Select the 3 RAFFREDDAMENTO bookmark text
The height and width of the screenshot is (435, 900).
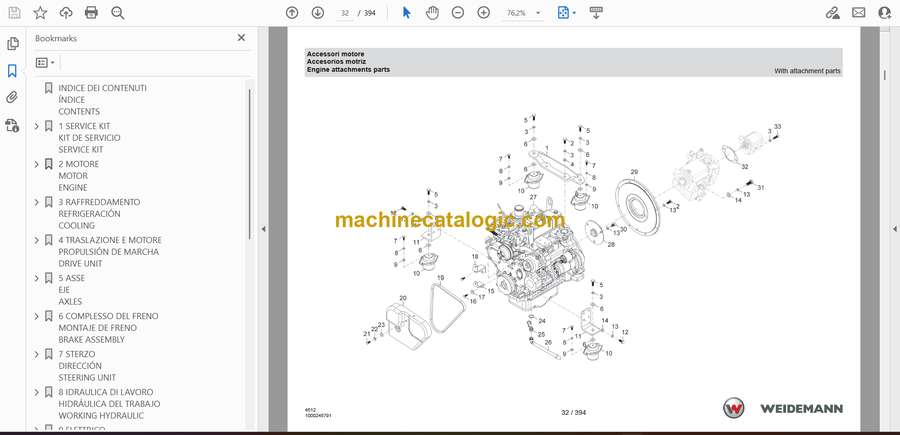(x=99, y=213)
